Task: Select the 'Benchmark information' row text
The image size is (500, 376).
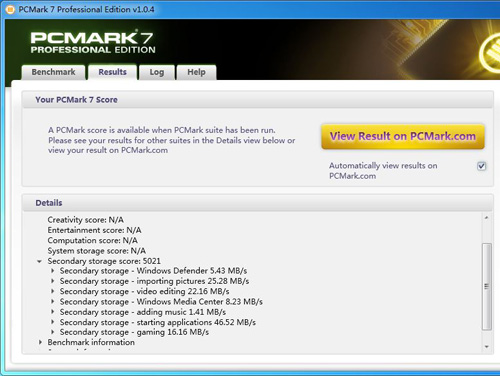Action: coord(91,342)
